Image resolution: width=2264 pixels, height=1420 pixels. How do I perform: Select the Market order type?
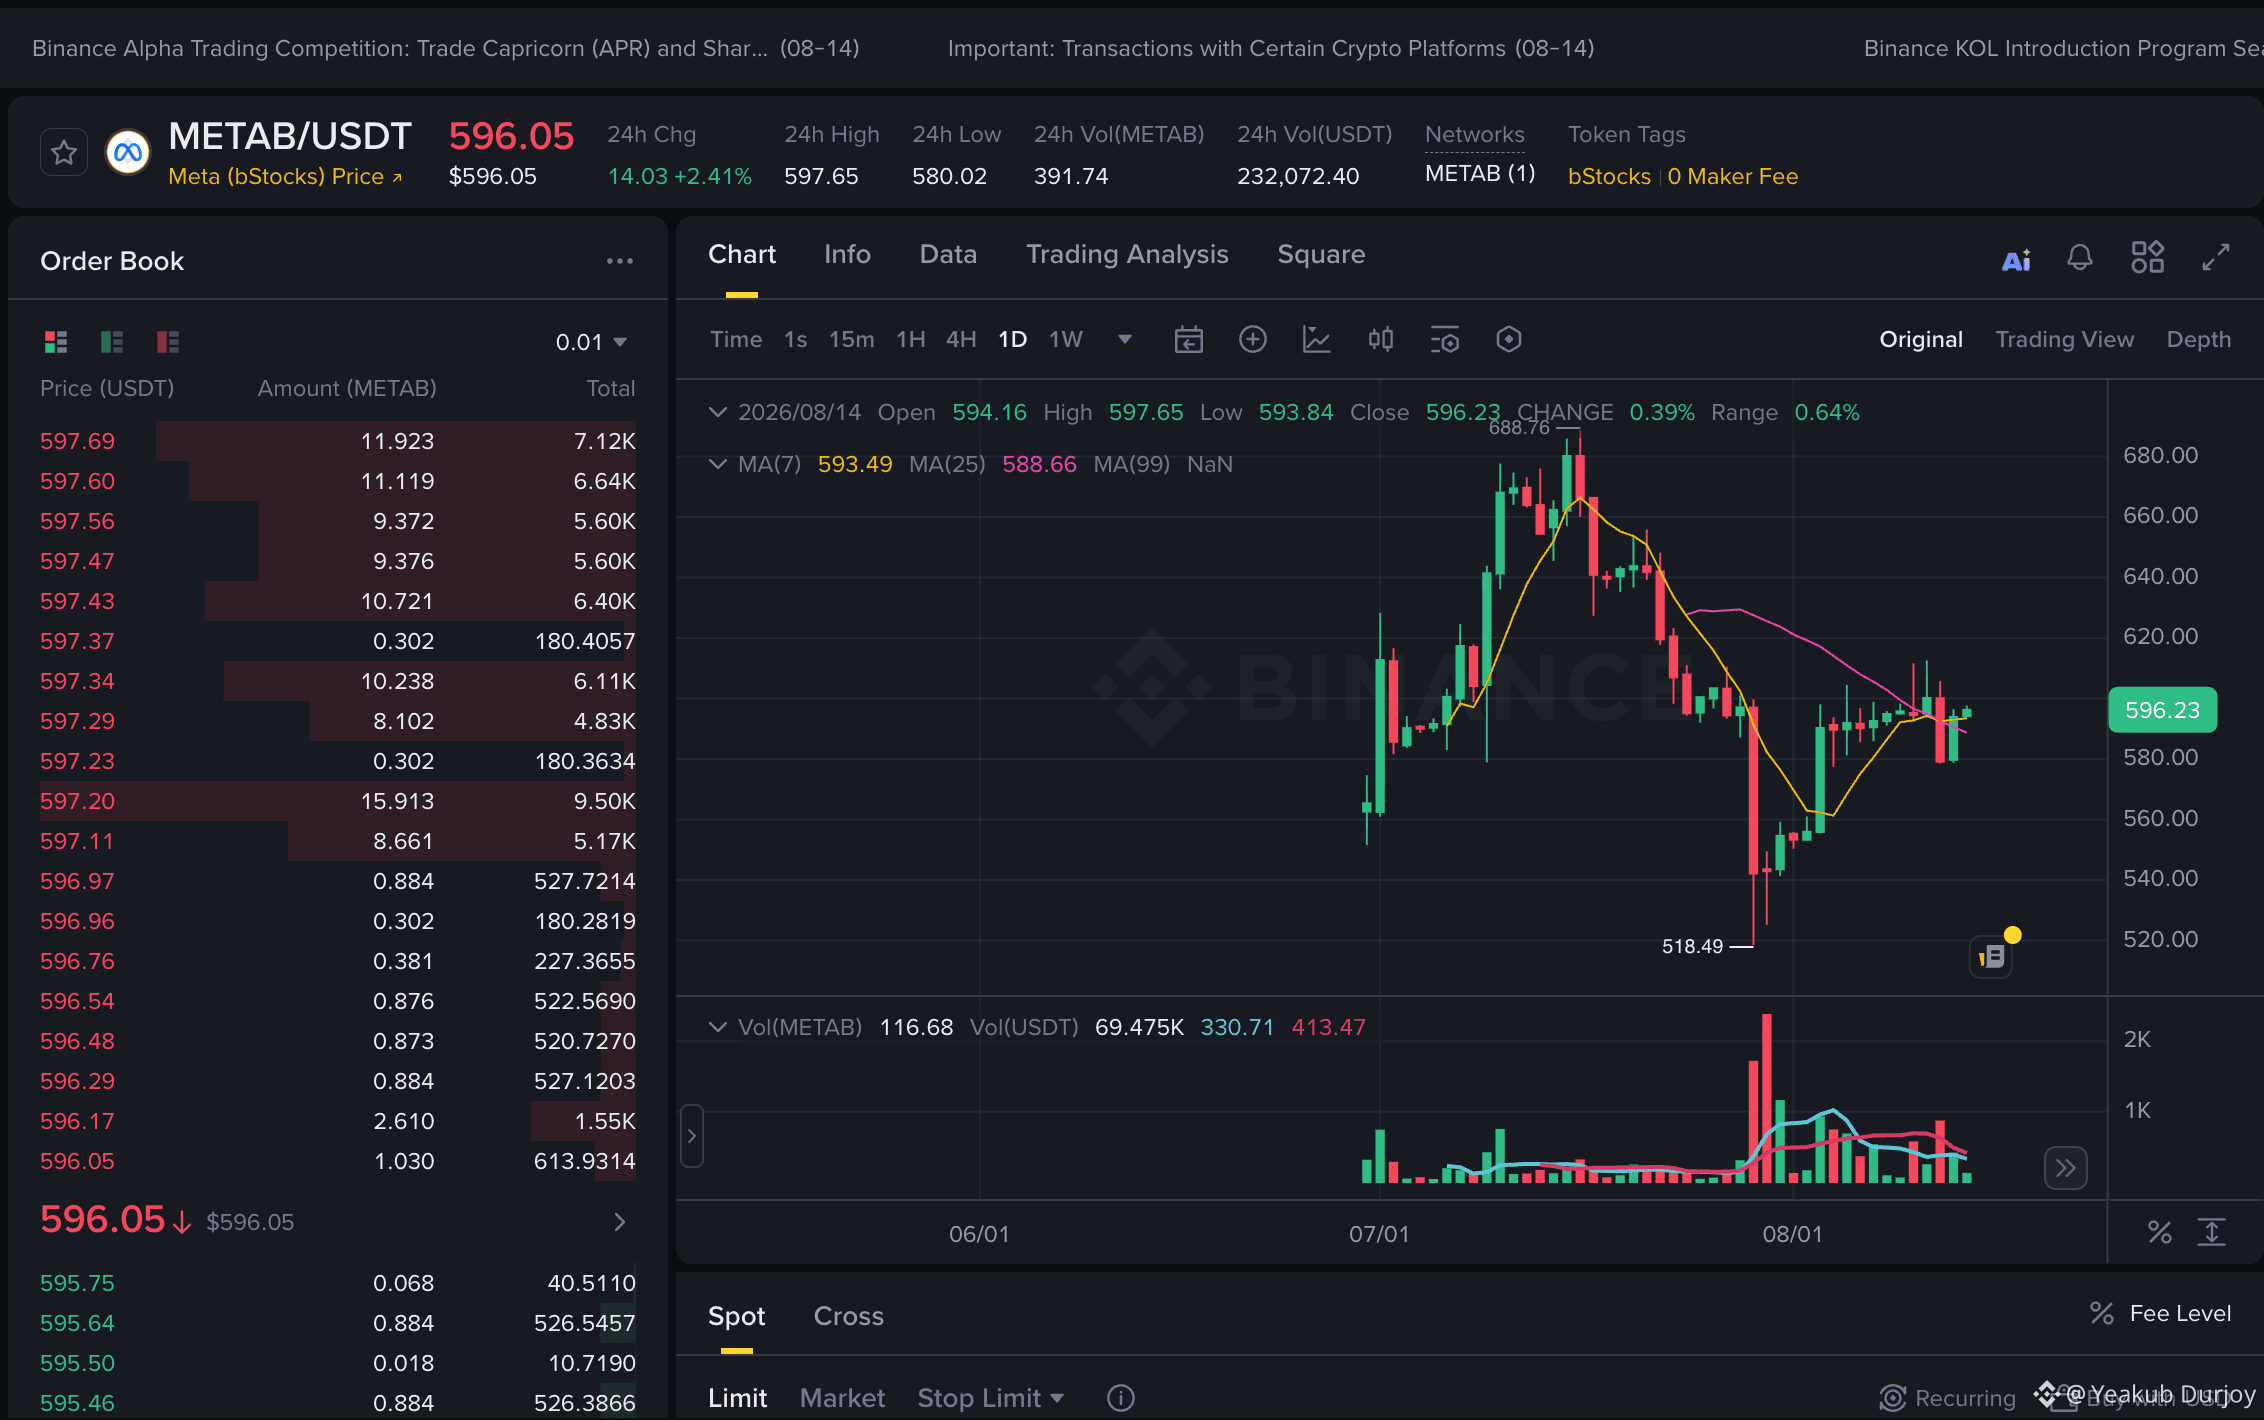842,1398
